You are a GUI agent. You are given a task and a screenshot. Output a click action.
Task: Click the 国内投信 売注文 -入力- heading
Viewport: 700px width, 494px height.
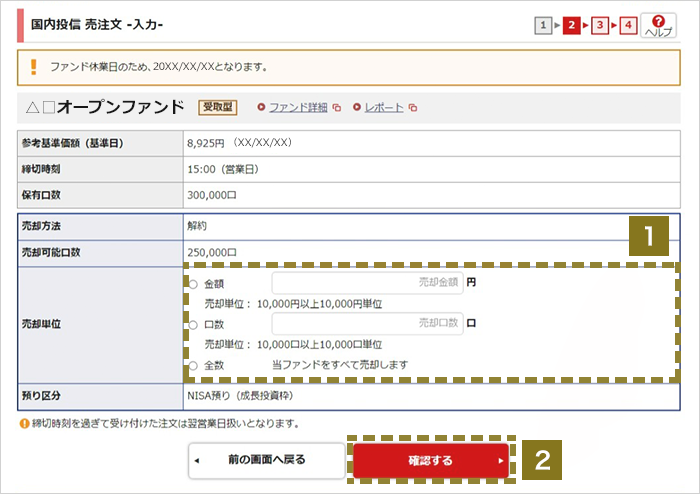pyautogui.click(x=97, y=25)
